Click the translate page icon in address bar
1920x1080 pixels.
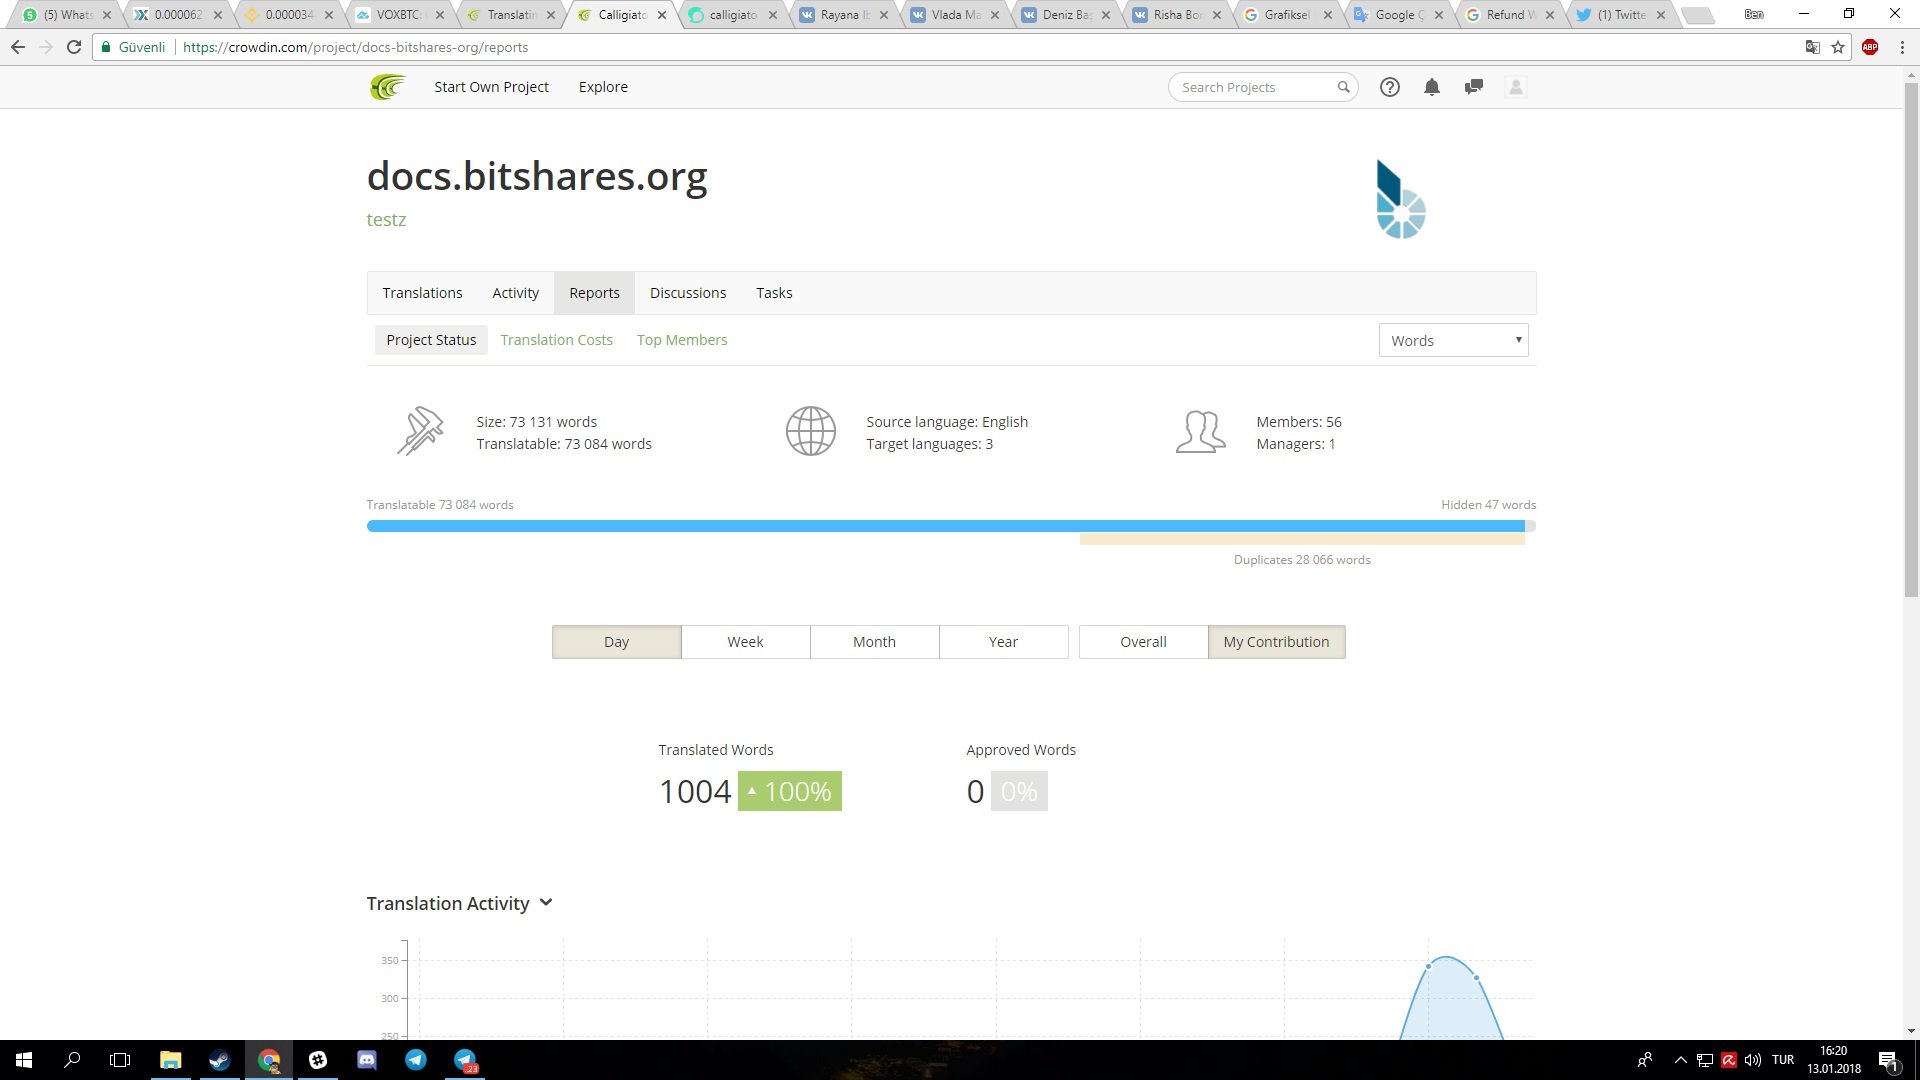(1812, 47)
